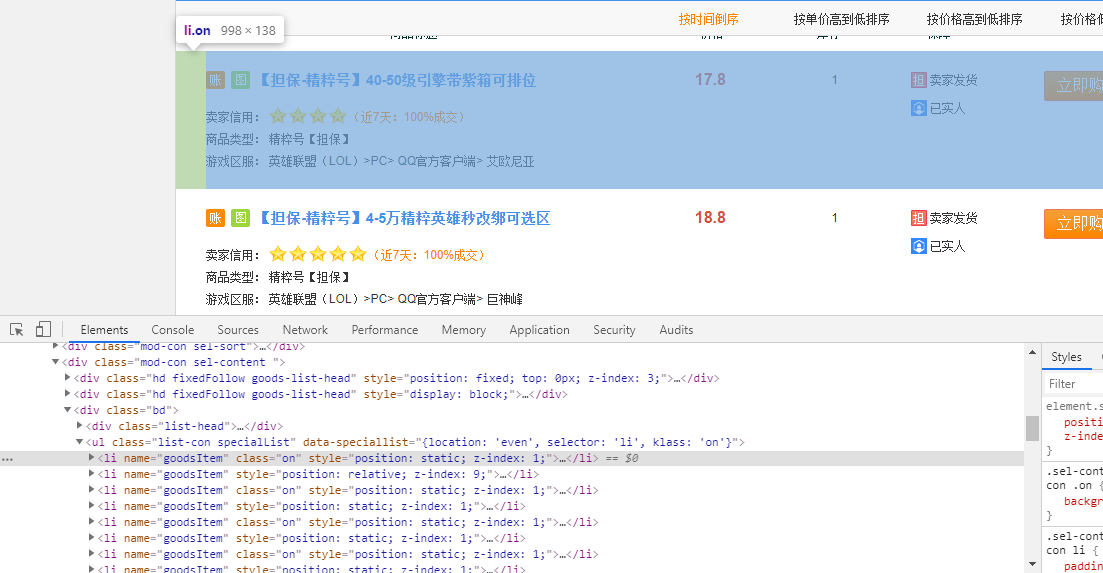Screen dimensions: 1103x573
Task: Collapse the ul list-con specialList node
Action: pyautogui.click(x=79, y=442)
